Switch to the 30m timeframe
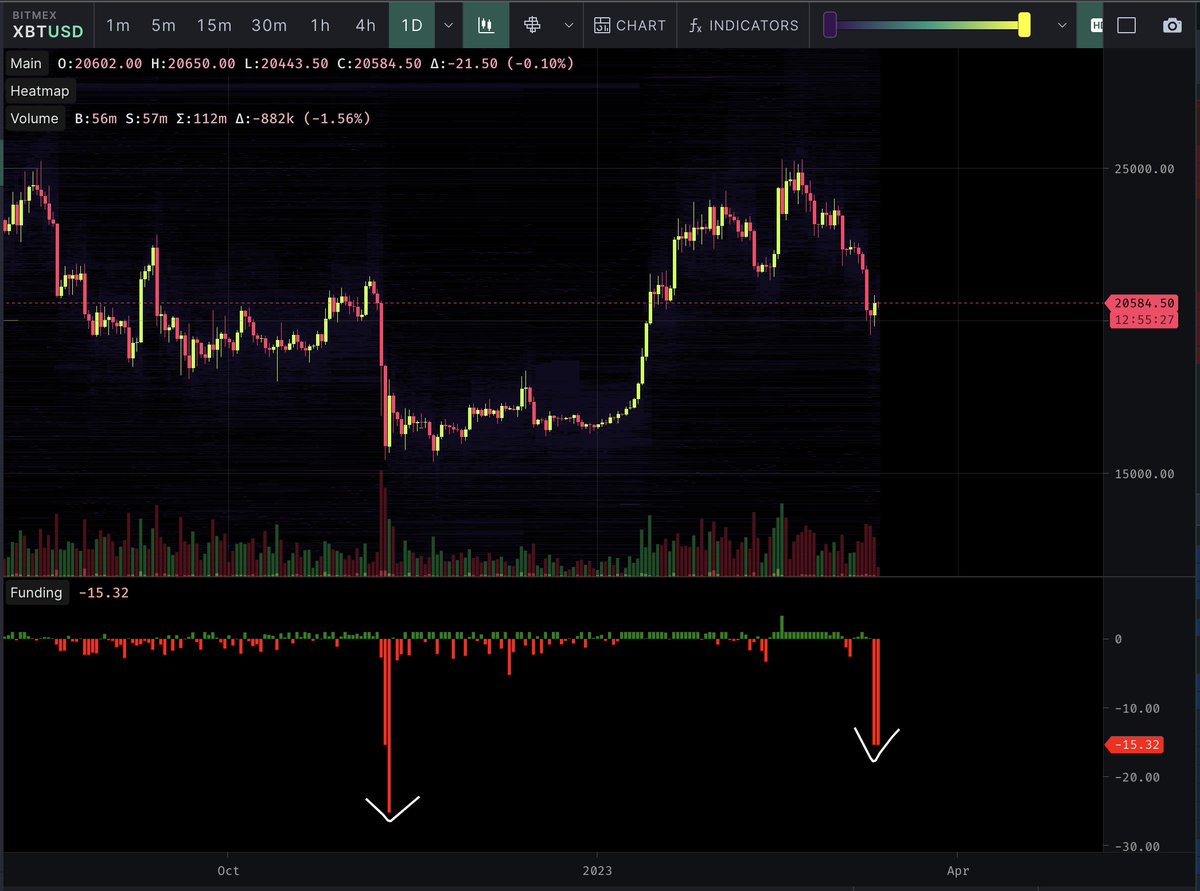1200x891 pixels. pos(269,25)
